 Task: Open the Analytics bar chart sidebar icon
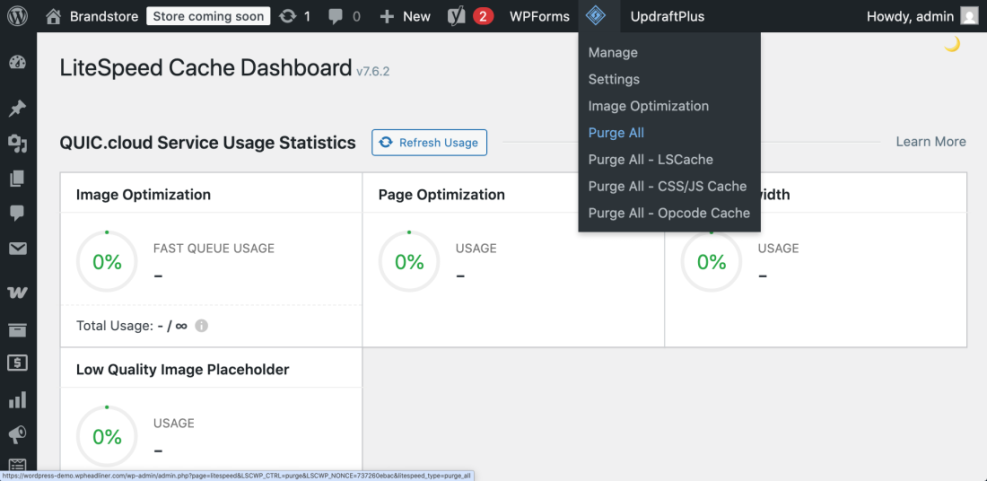pos(18,399)
